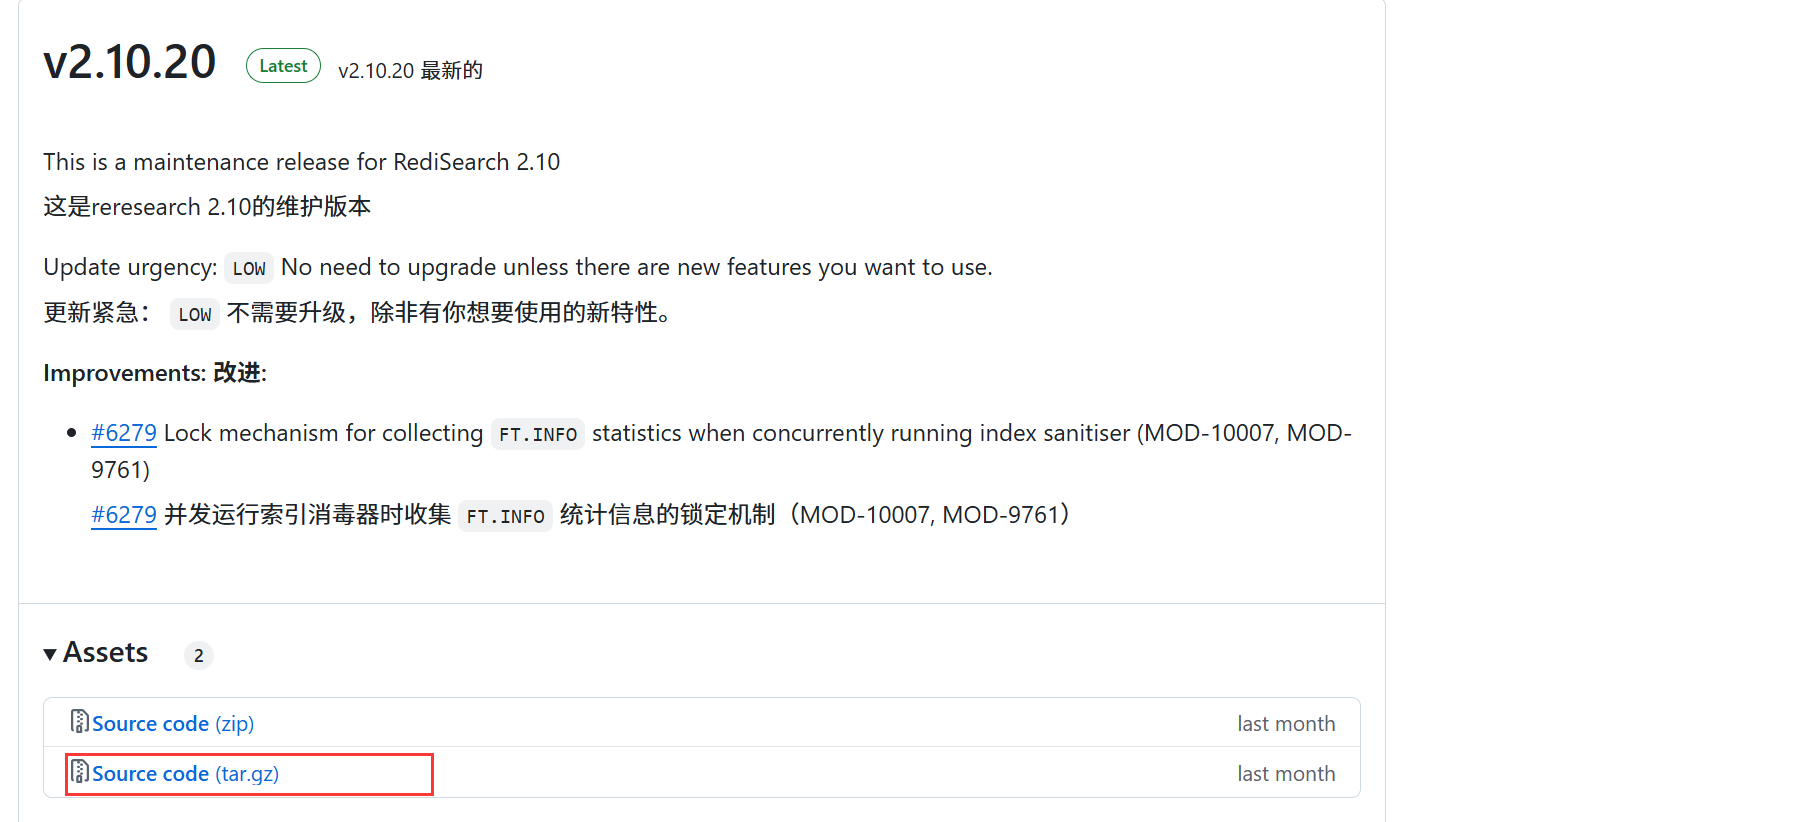The width and height of the screenshot is (1797, 822).
Task: Click the v2.10.20 release heading
Action: pyautogui.click(x=130, y=62)
